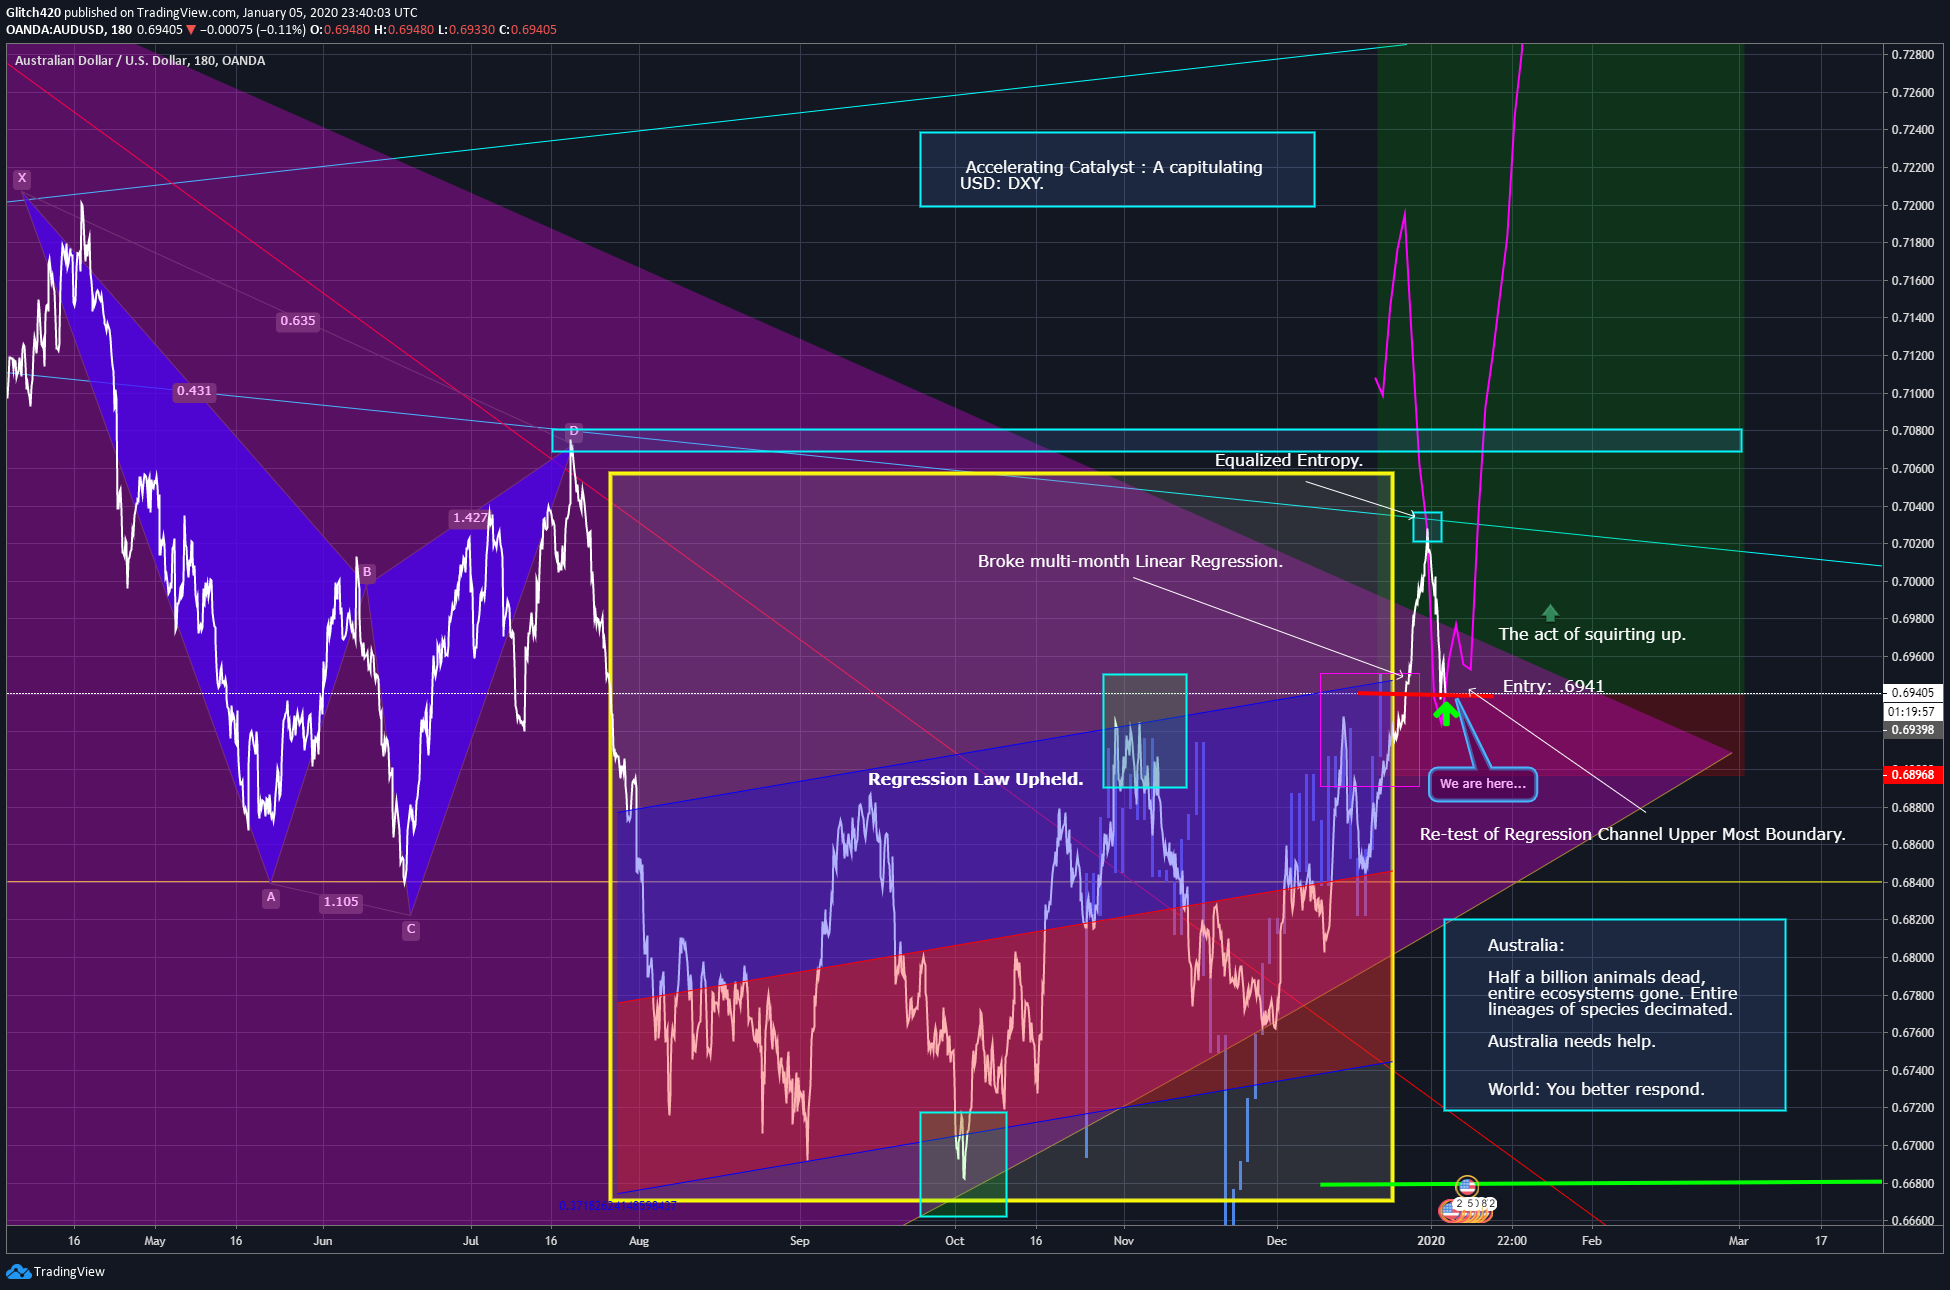The width and height of the screenshot is (1950, 1290).
Task: Select the harmonic pattern point B label
Action: pyautogui.click(x=367, y=572)
